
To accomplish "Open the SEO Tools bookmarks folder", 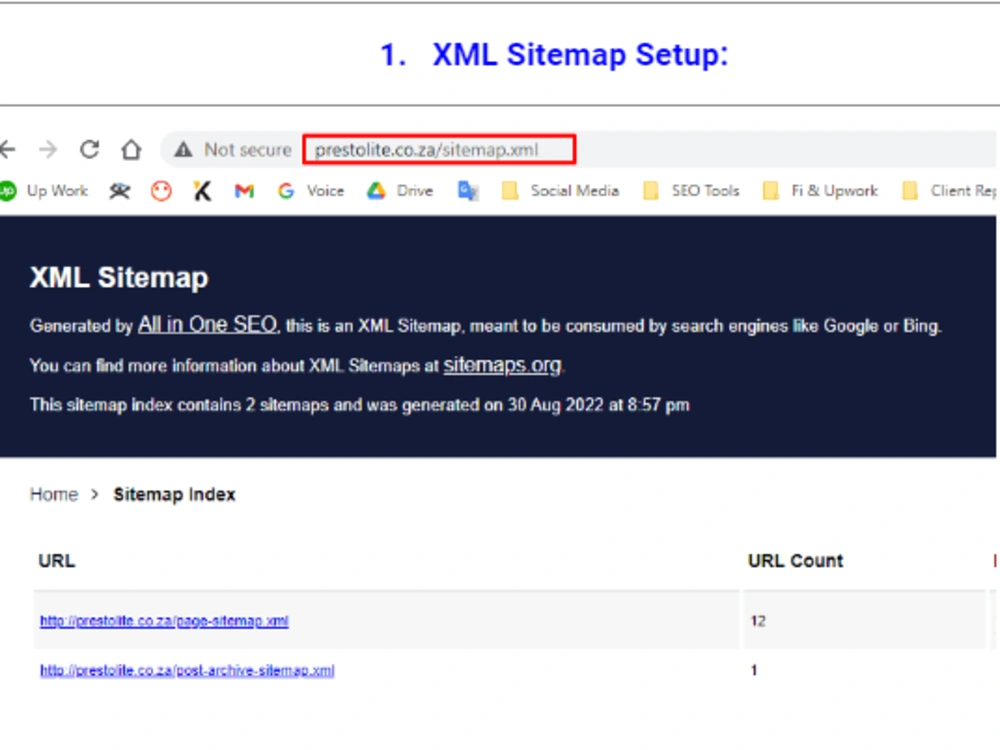I will pos(691,191).
